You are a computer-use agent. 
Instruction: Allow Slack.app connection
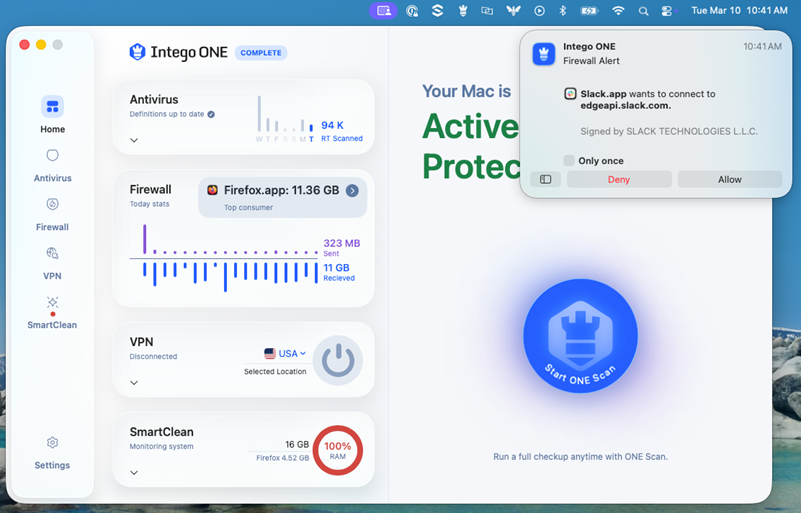tap(729, 179)
